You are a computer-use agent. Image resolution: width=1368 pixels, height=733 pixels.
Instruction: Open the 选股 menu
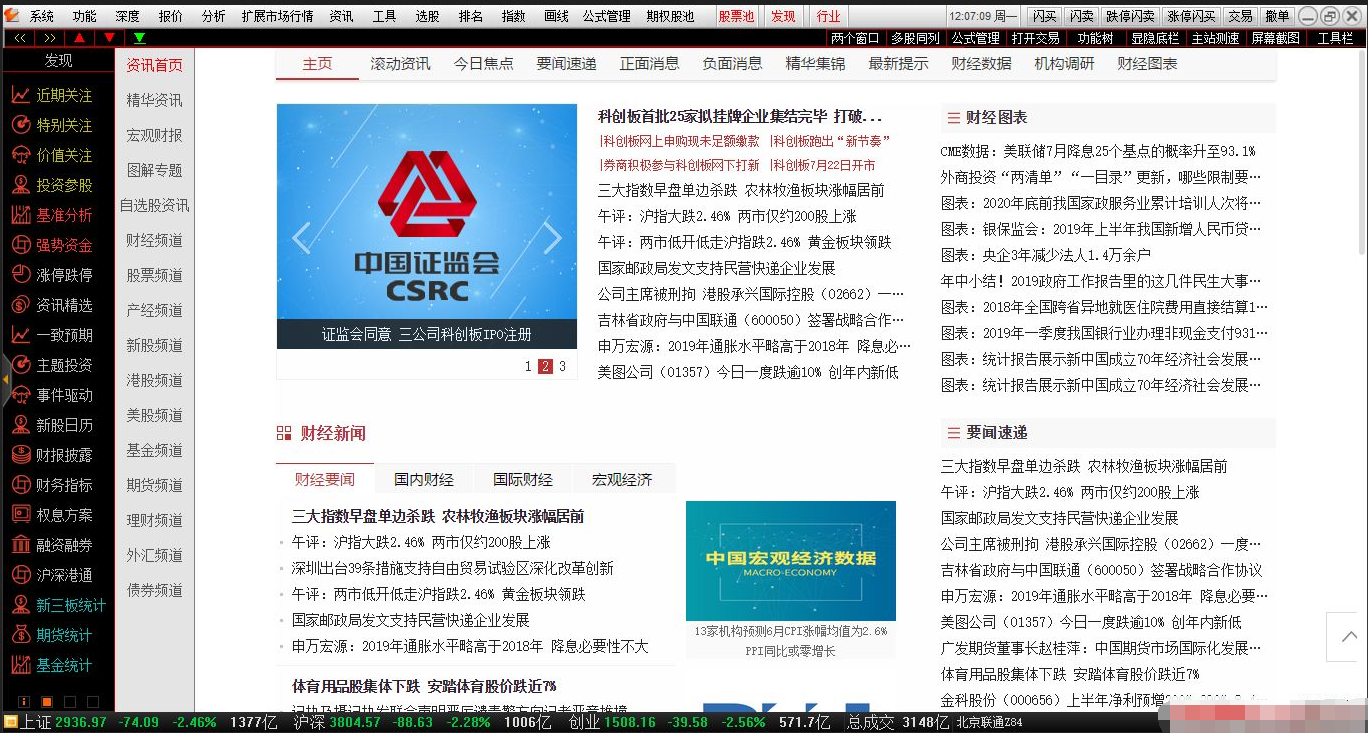[427, 16]
